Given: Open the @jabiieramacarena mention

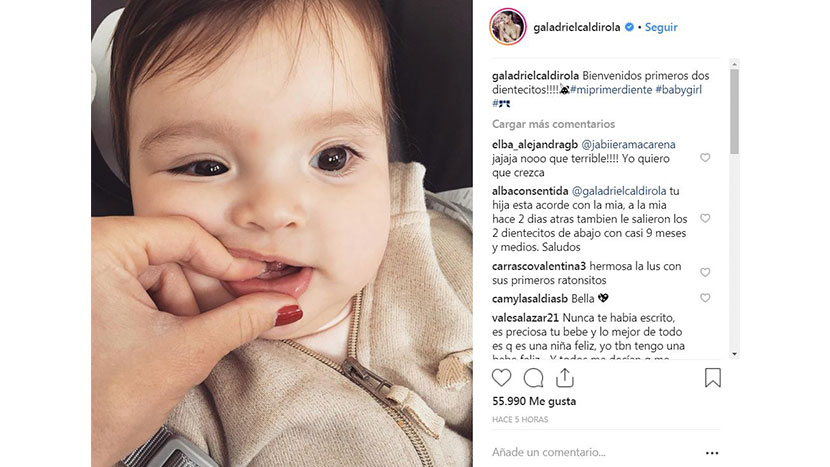Looking at the screenshot, I should click(x=628, y=144).
